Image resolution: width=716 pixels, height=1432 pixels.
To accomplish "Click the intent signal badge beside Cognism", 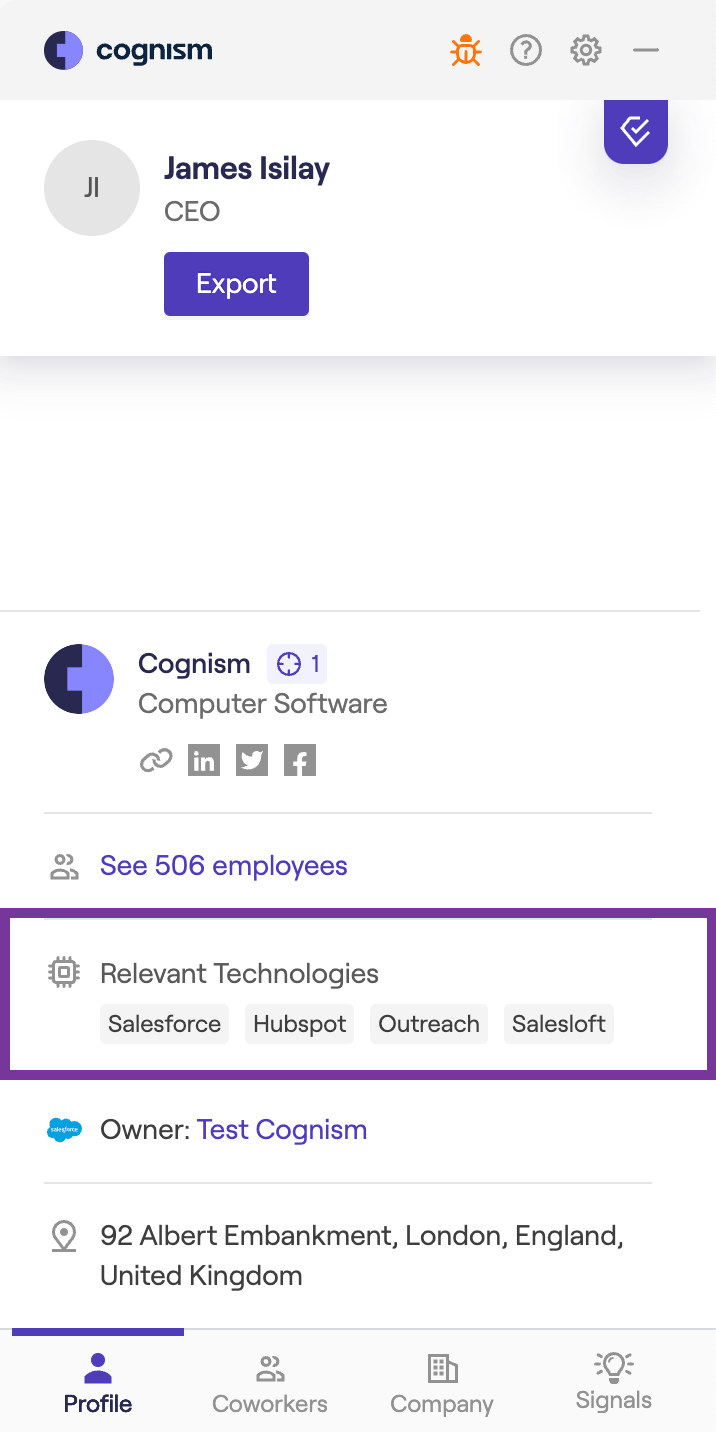I will click(297, 664).
